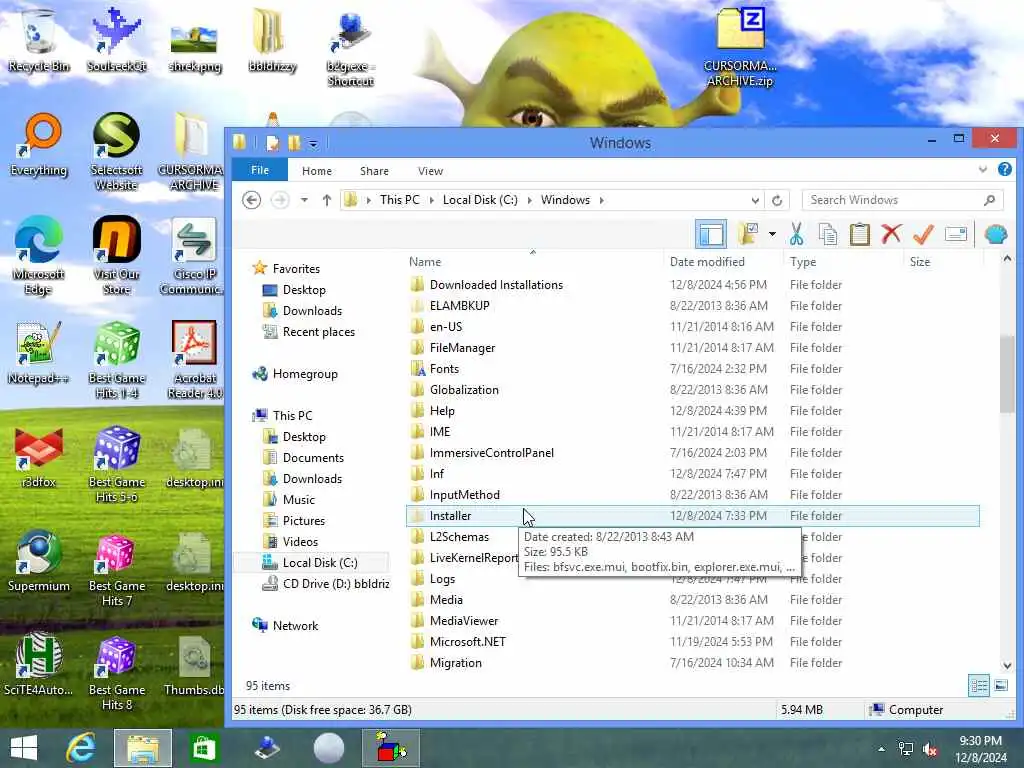Click the red X Delete icon
This screenshot has width=1024, height=768.
891,234
